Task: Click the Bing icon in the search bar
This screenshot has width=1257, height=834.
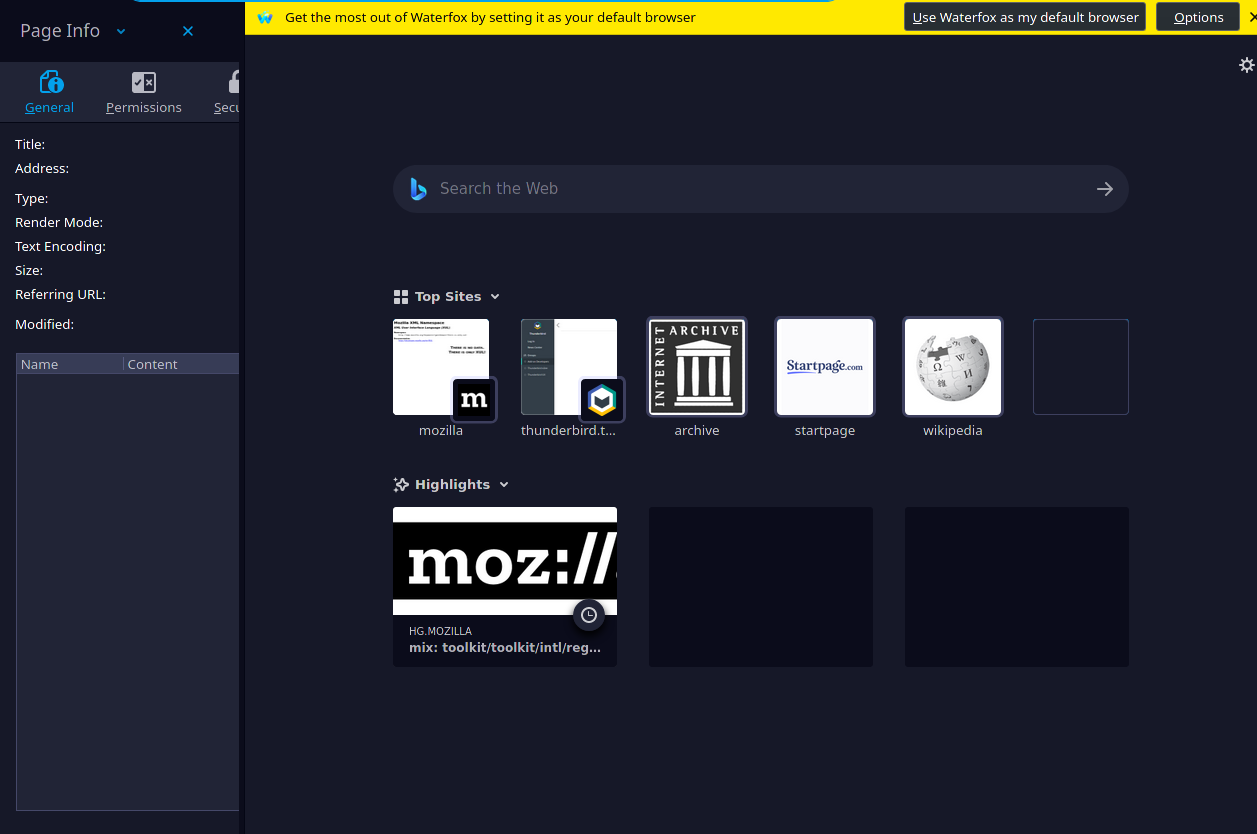Action: pos(417,188)
